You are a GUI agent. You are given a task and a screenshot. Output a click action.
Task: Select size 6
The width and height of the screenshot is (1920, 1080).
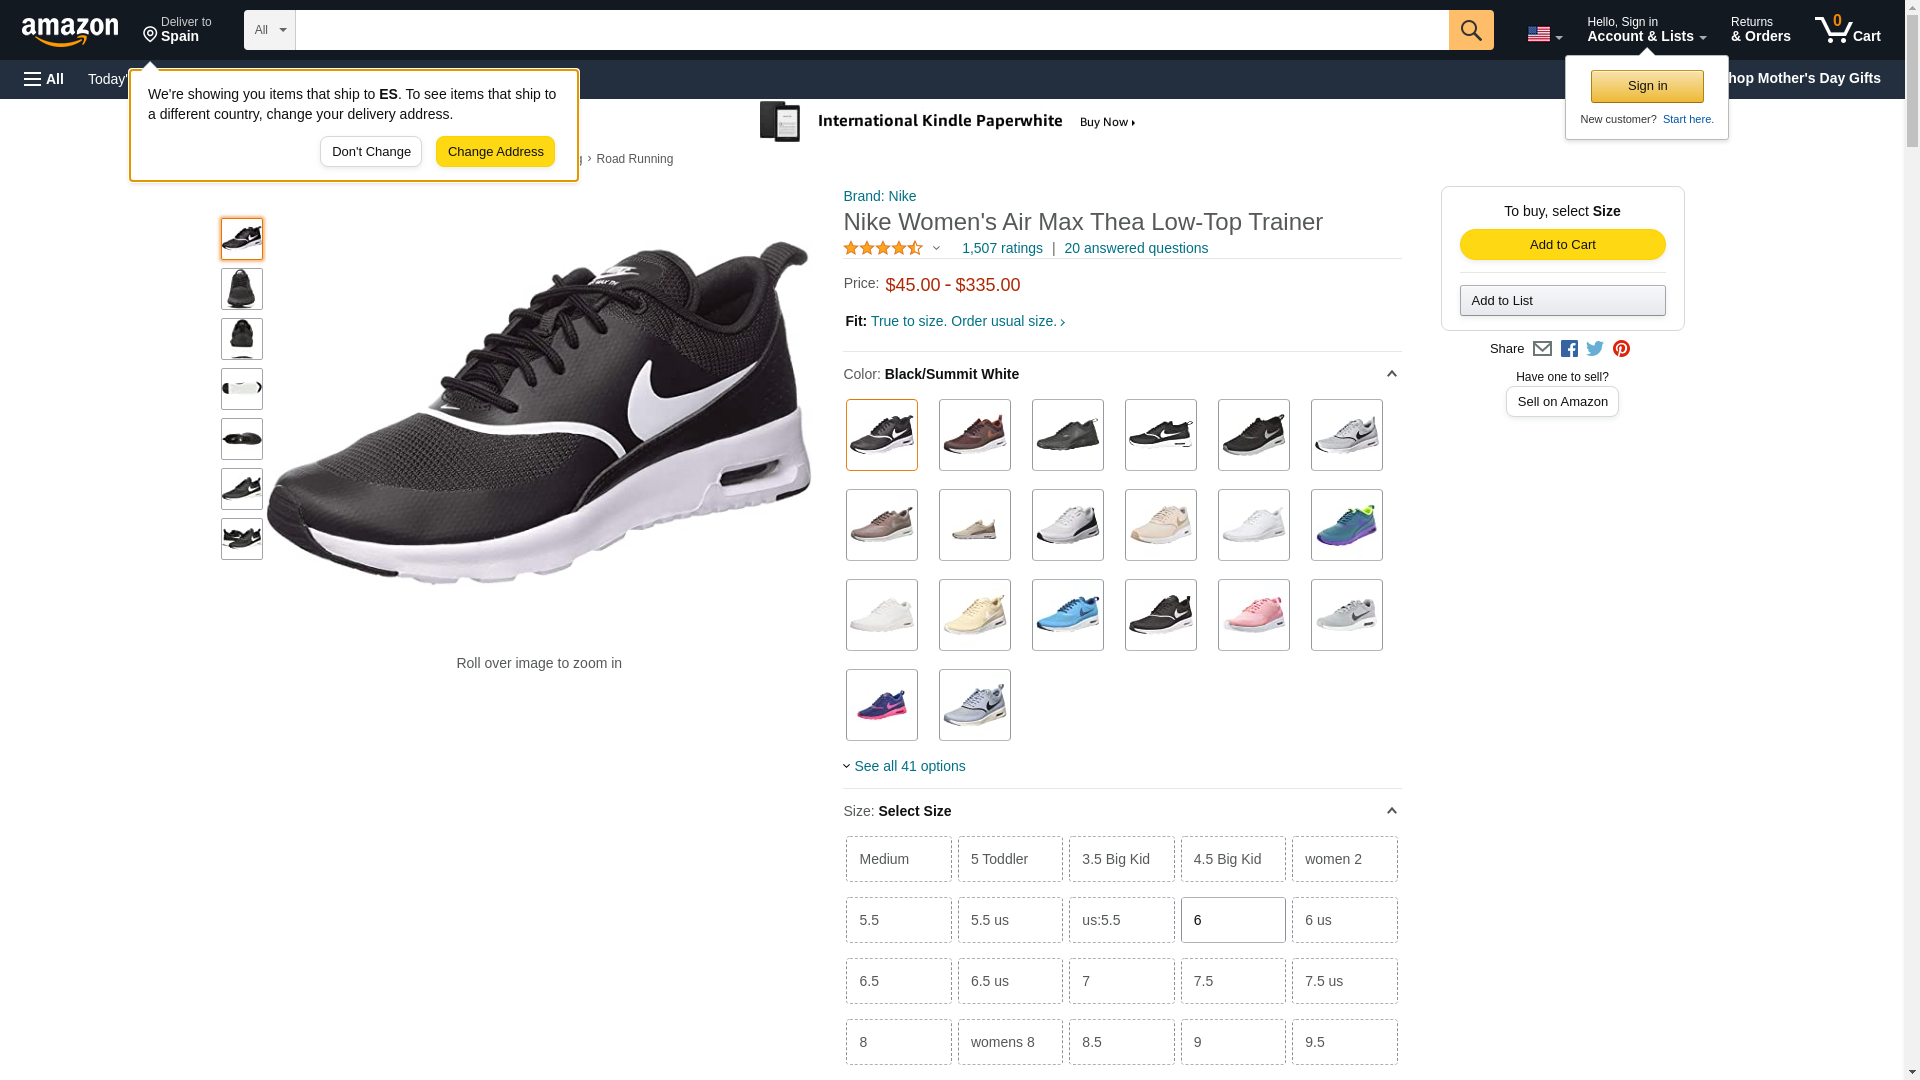1232,920
